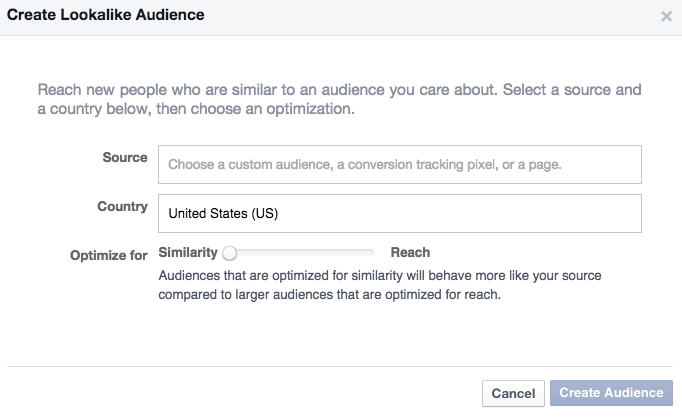This screenshot has height=417, width=682.
Task: Click the intro text about reaching new people
Action: click(339, 99)
